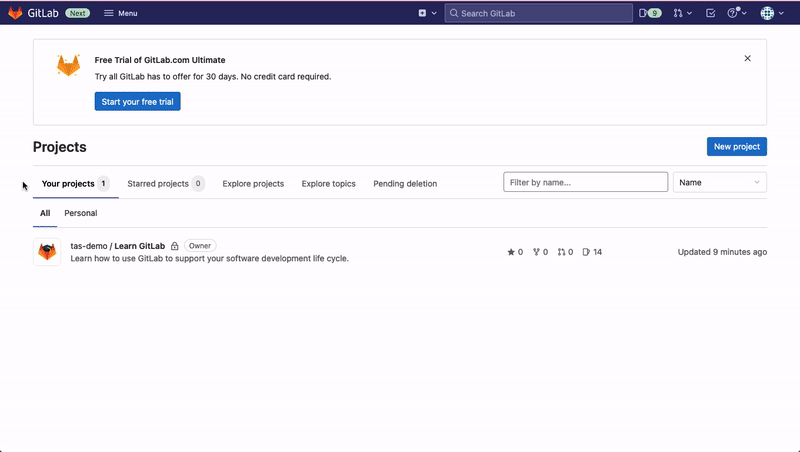Open the Explore projects tab
The height and width of the screenshot is (452, 800).
(x=253, y=184)
